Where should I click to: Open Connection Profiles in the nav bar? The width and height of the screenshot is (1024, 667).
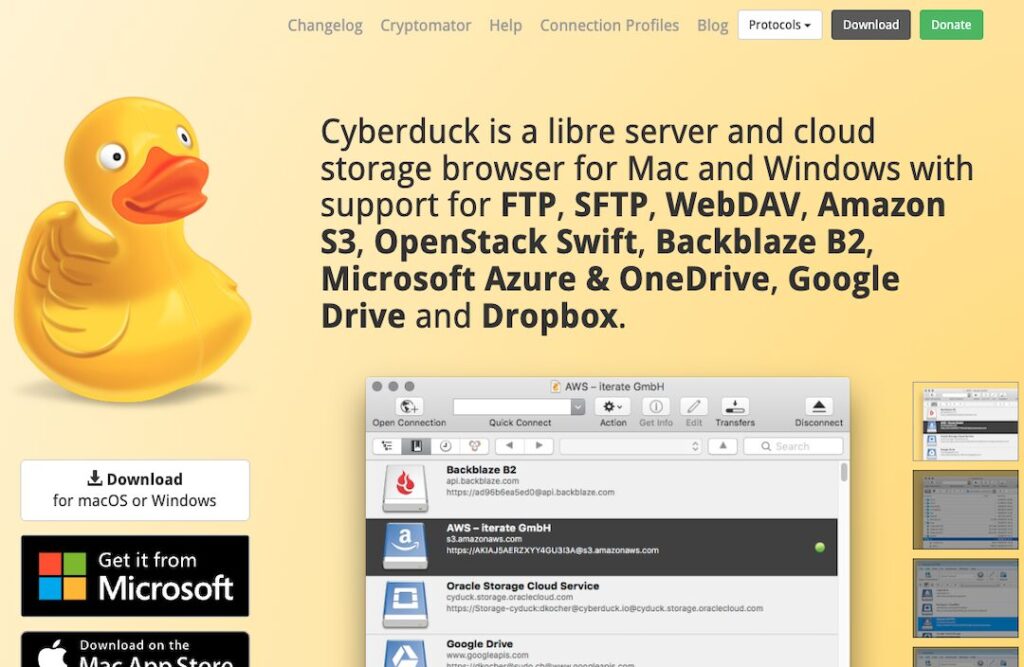(x=609, y=25)
